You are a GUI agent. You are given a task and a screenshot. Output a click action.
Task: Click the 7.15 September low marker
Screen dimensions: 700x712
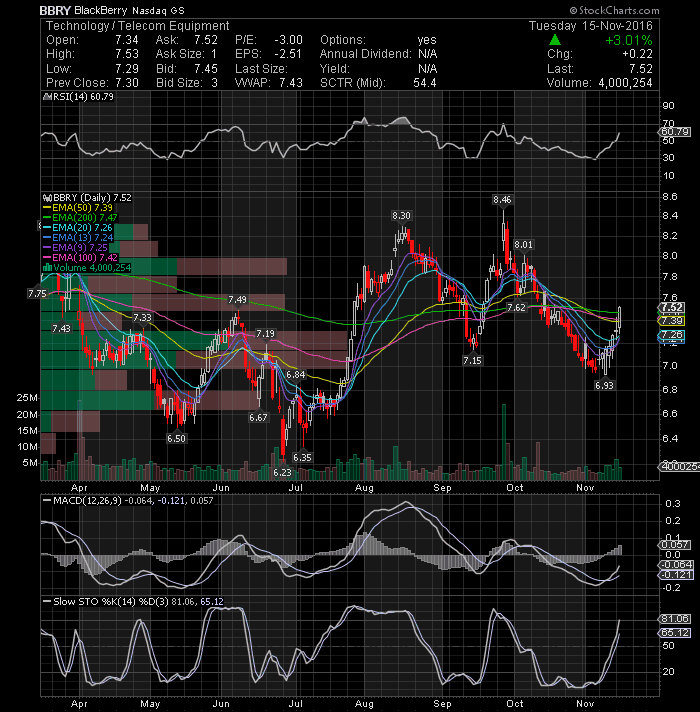(x=472, y=361)
